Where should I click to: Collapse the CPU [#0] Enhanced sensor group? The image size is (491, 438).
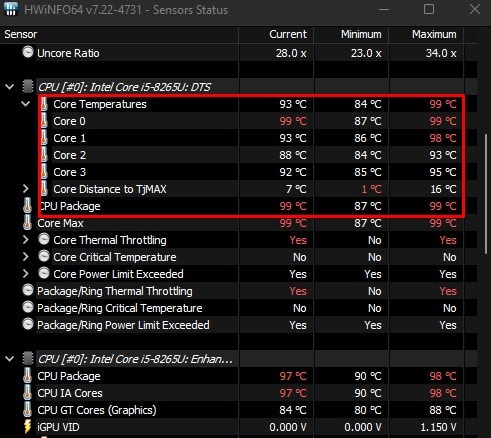10,359
